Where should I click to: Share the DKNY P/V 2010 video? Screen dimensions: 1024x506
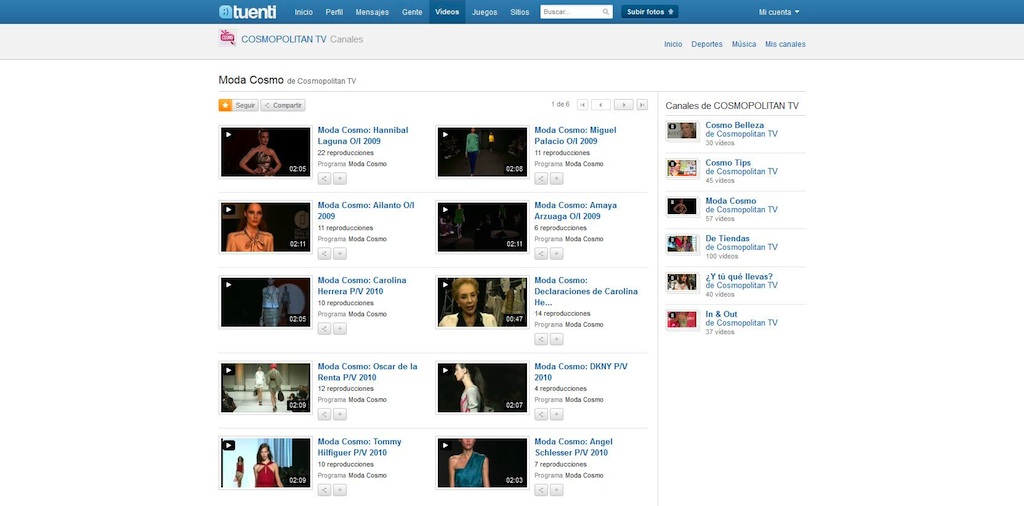(541, 414)
